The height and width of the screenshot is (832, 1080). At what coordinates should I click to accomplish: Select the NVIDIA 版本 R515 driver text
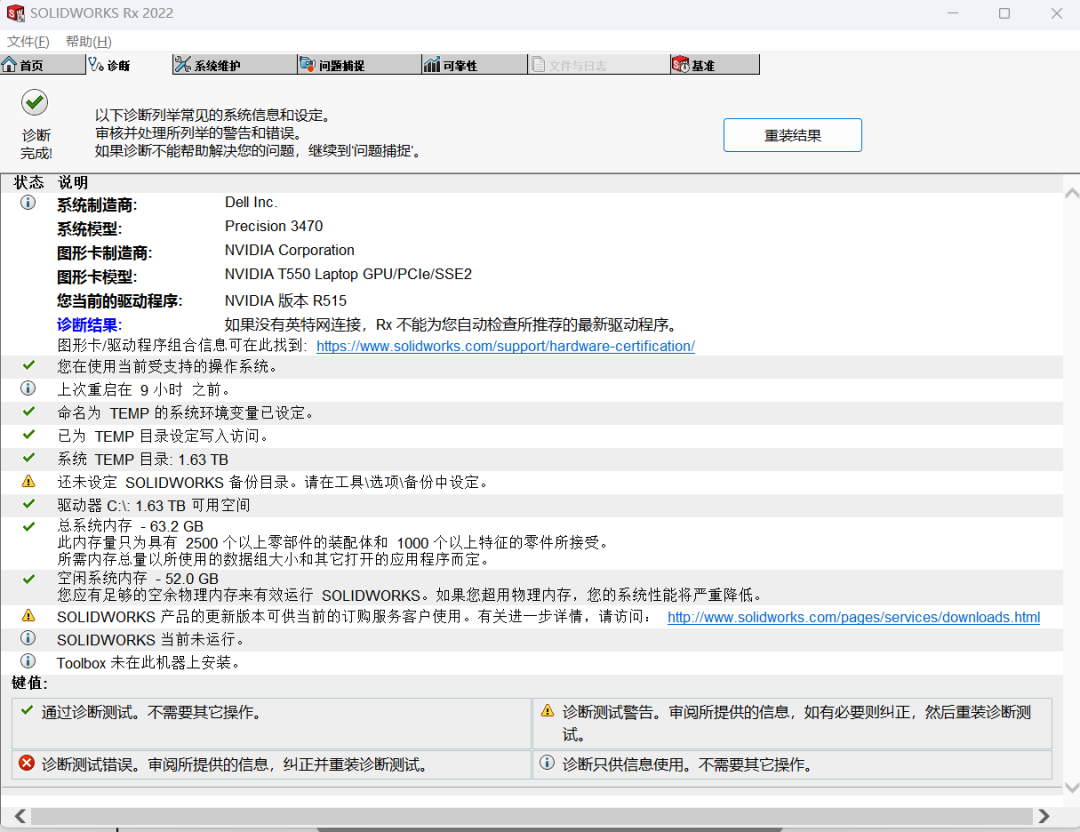click(285, 301)
